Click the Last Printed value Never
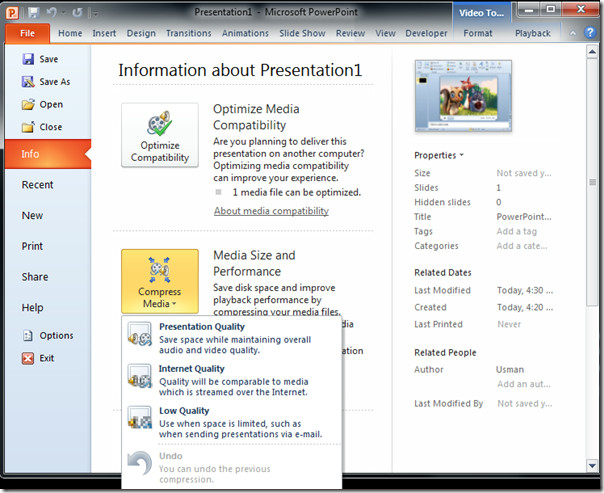The height and width of the screenshot is (493, 604). click(x=509, y=324)
